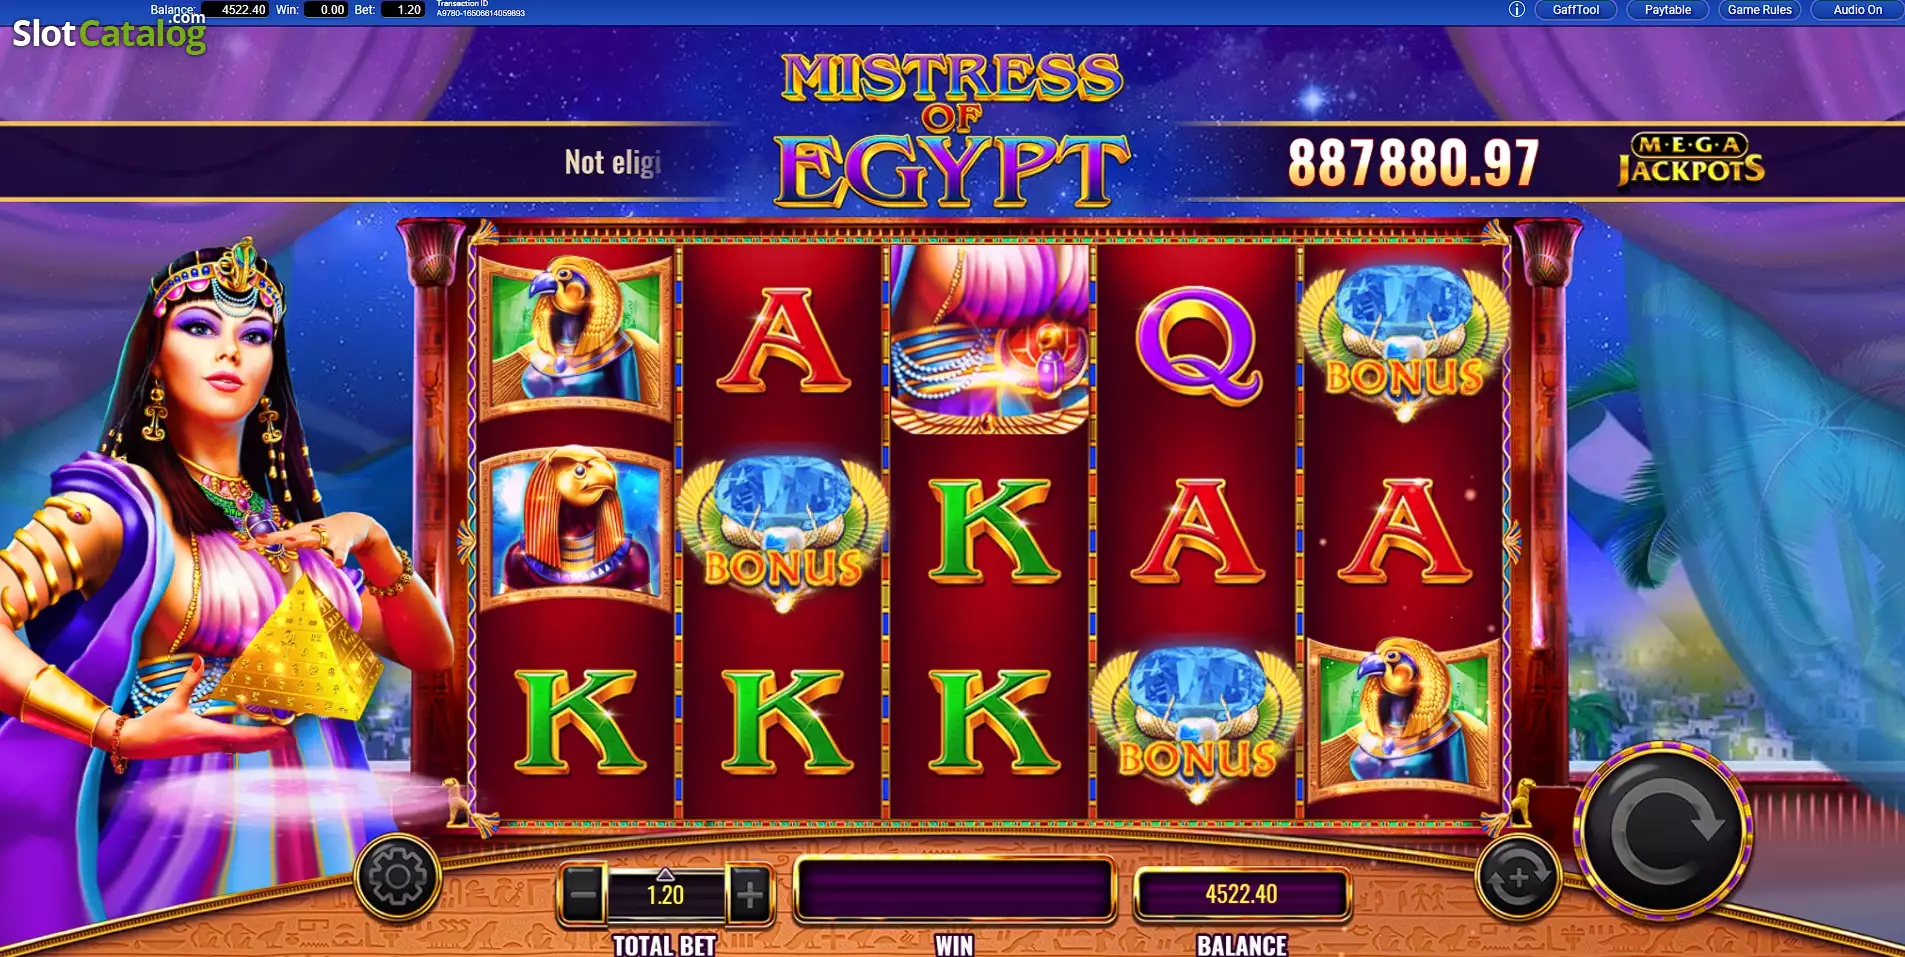Click the SlotCatalog.com logo
The image size is (1905, 957).
point(109,34)
